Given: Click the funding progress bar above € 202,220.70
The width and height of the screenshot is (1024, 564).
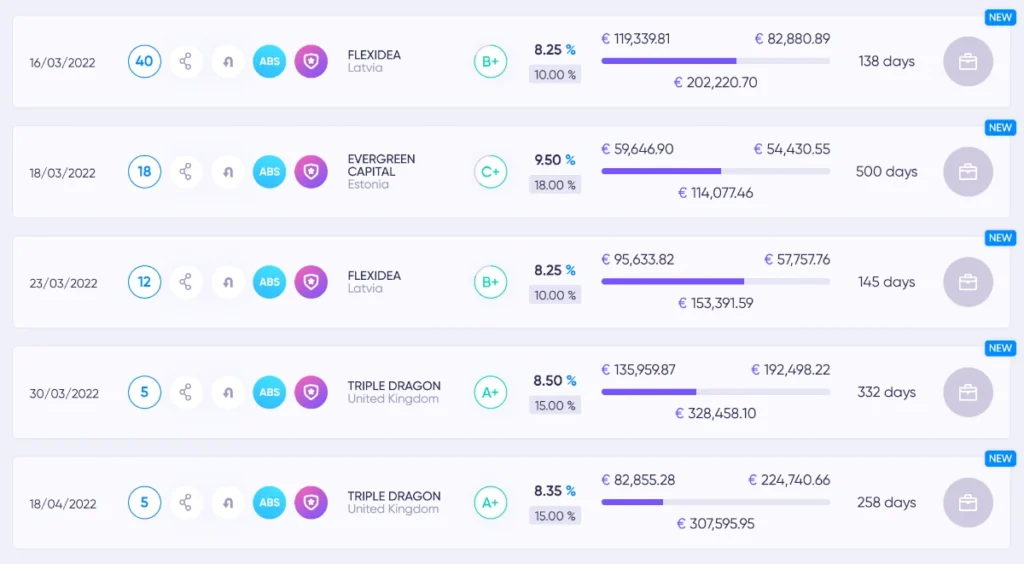Looking at the screenshot, I should (716, 61).
